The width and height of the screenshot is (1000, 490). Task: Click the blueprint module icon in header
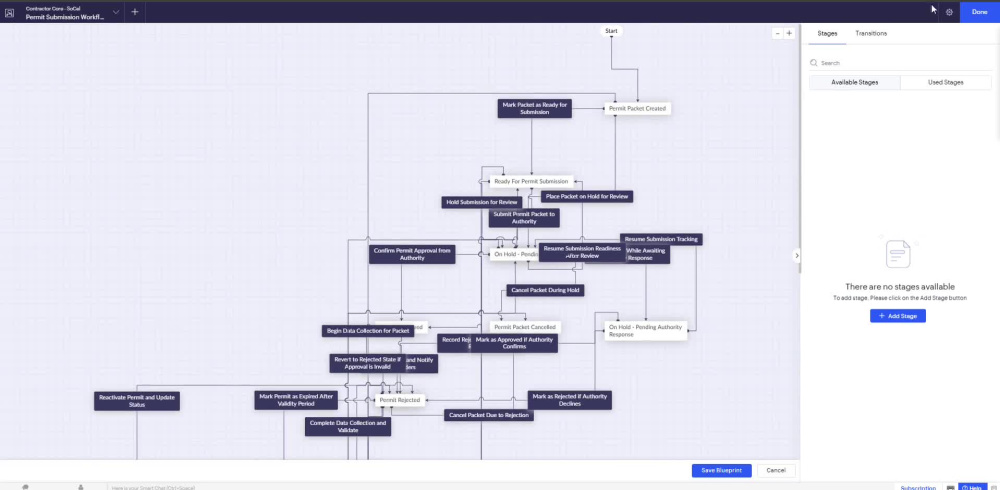point(9,12)
